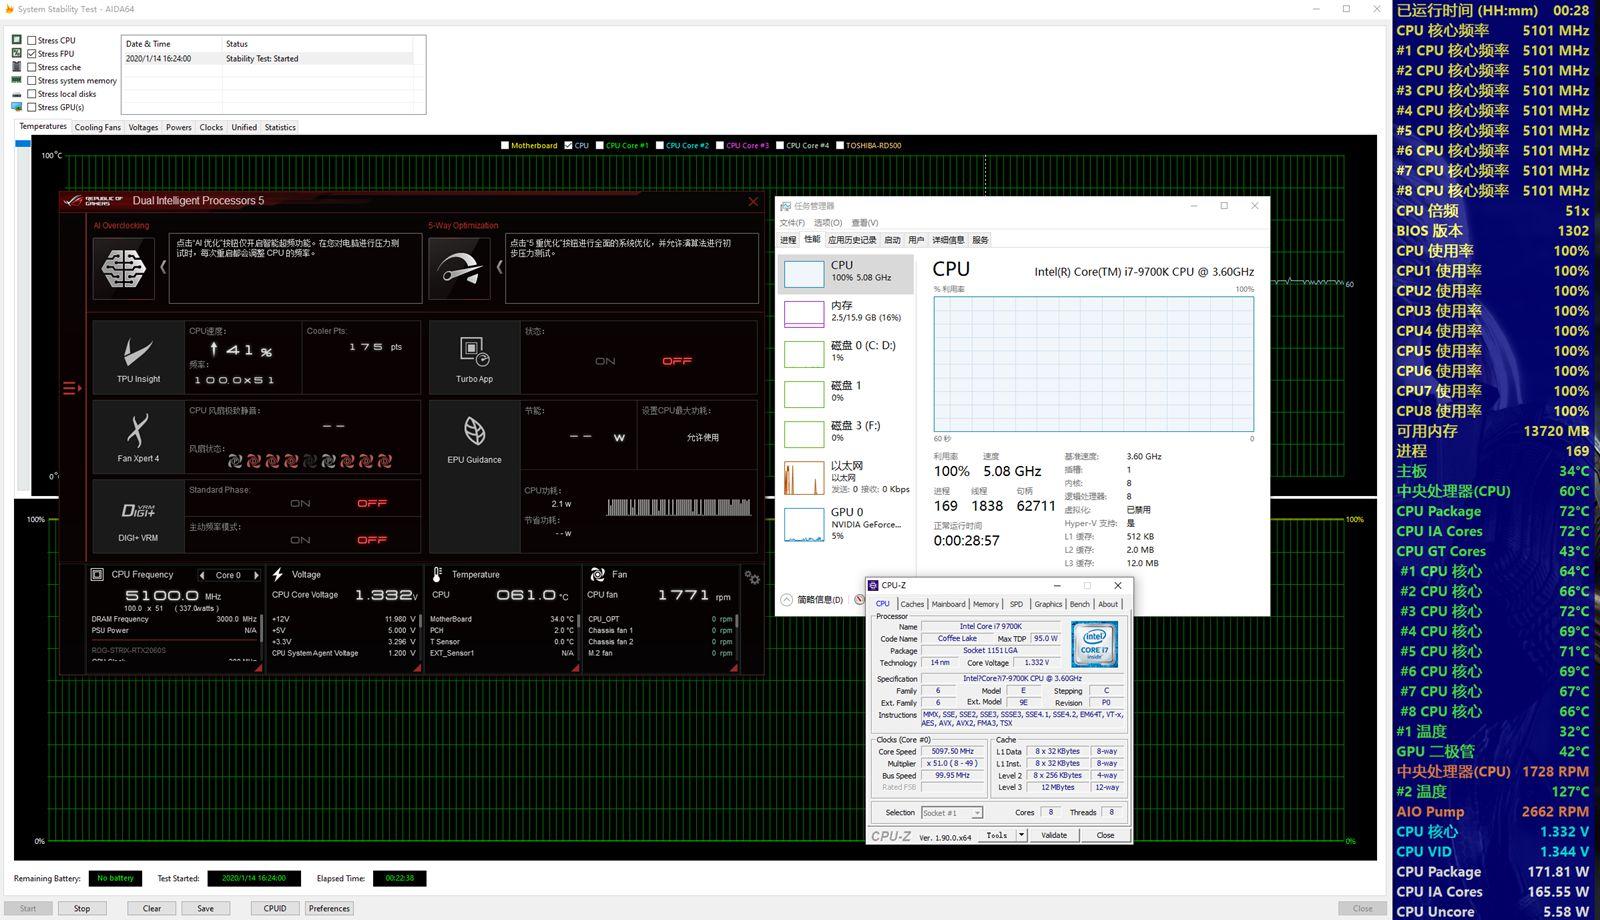Enable Stress local disks checkbox
Viewport: 1600px width, 920px height.
[32, 94]
